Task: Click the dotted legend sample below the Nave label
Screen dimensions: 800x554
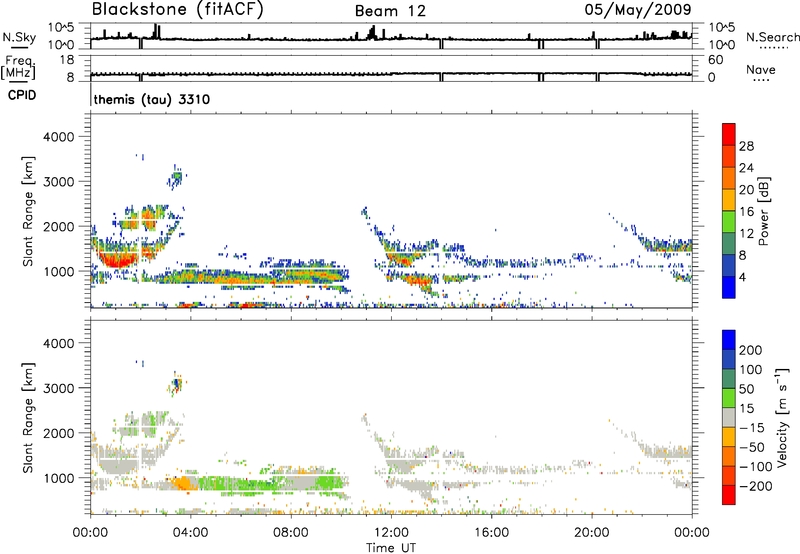Action: click(x=761, y=80)
